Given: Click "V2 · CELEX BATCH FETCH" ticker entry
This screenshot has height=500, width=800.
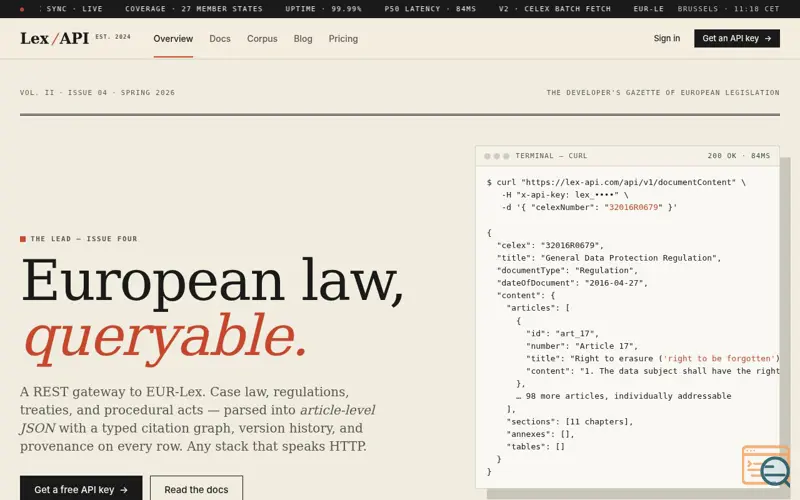Looking at the screenshot, I should pos(555,9).
